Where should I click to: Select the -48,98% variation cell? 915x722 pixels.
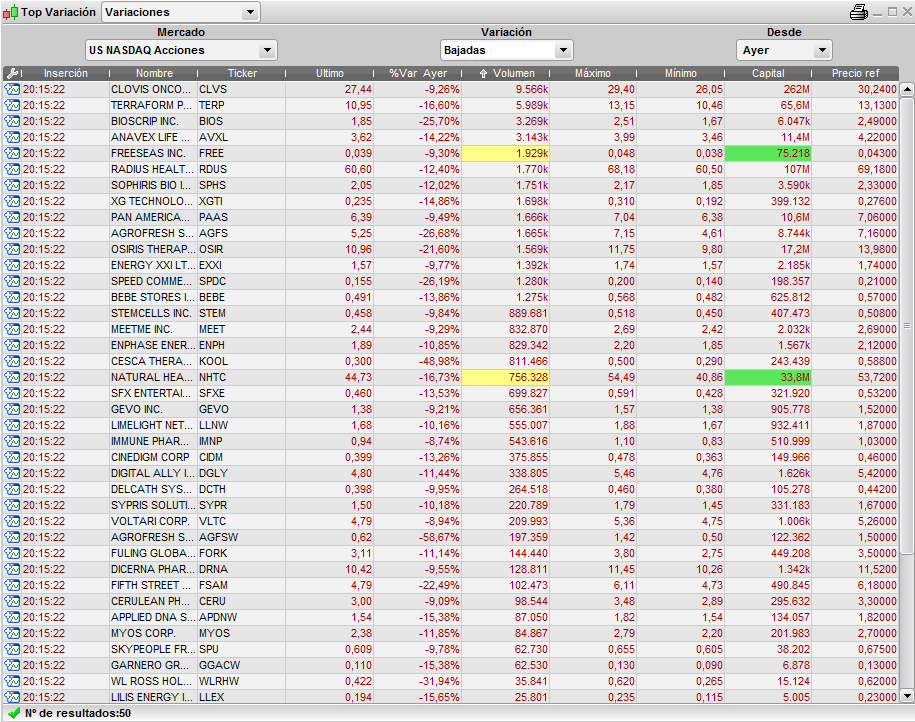417,361
